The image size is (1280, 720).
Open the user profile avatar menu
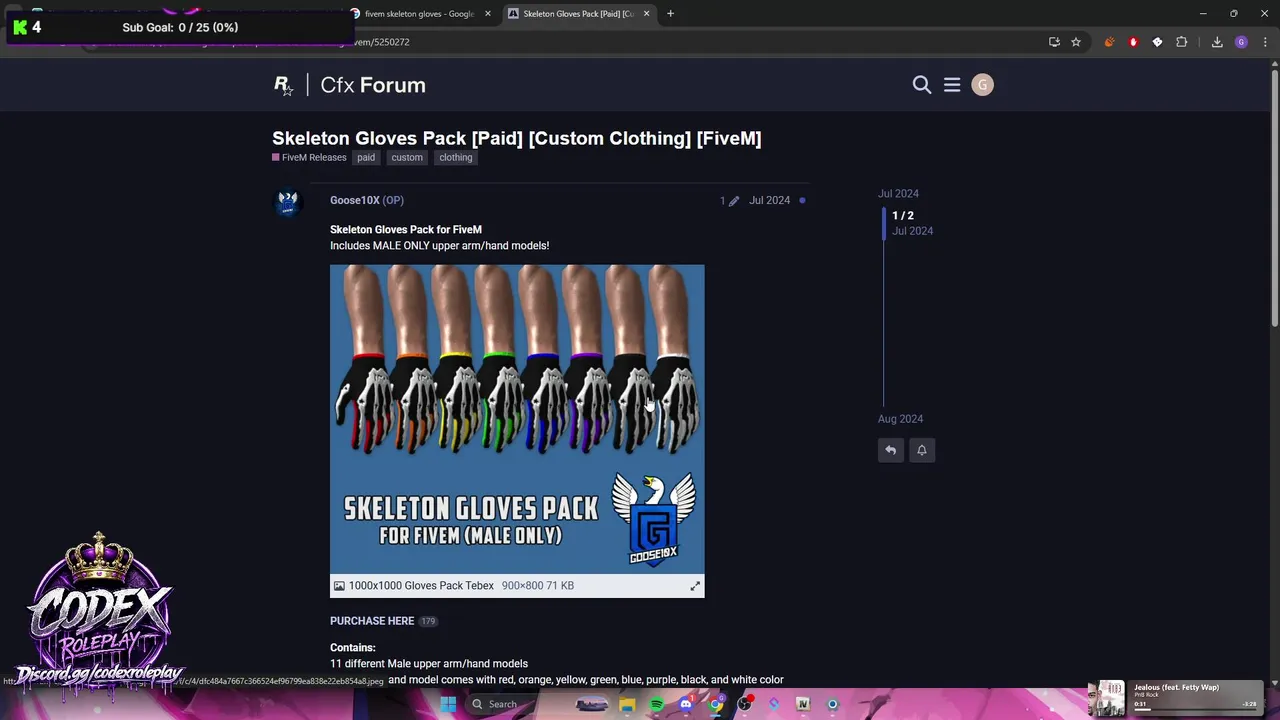tap(982, 85)
